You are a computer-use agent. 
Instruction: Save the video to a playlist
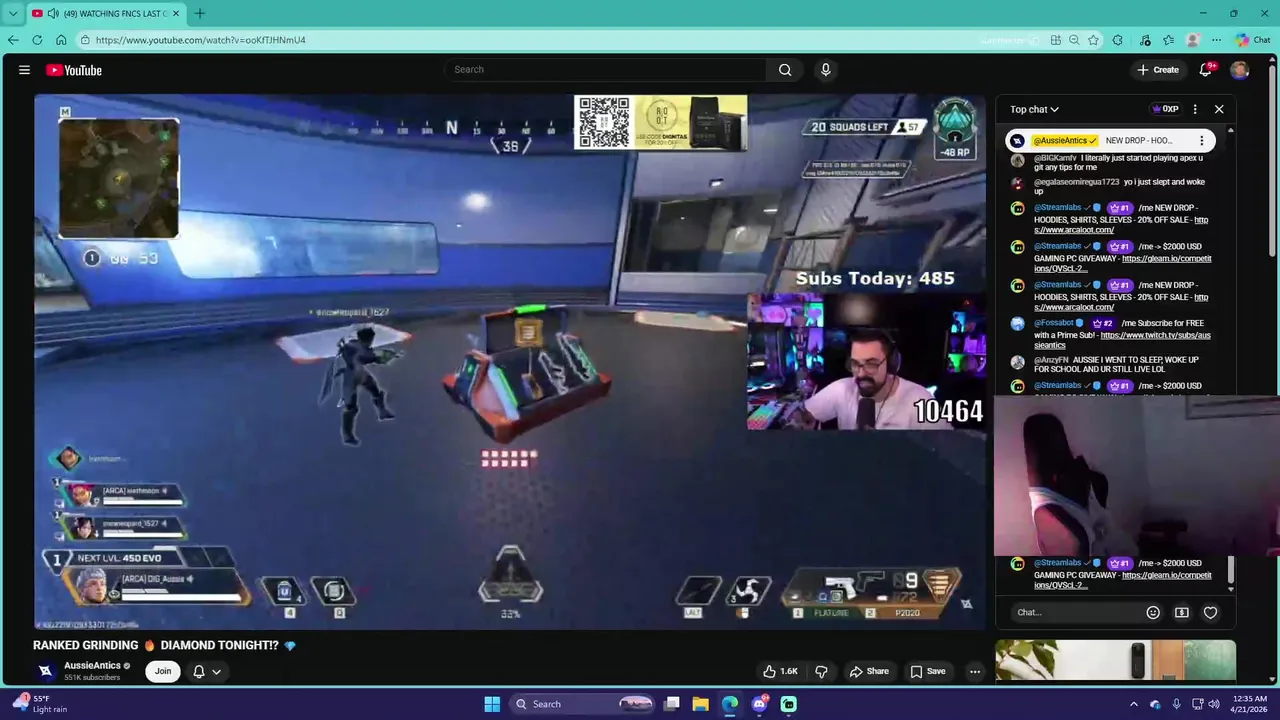(927, 671)
